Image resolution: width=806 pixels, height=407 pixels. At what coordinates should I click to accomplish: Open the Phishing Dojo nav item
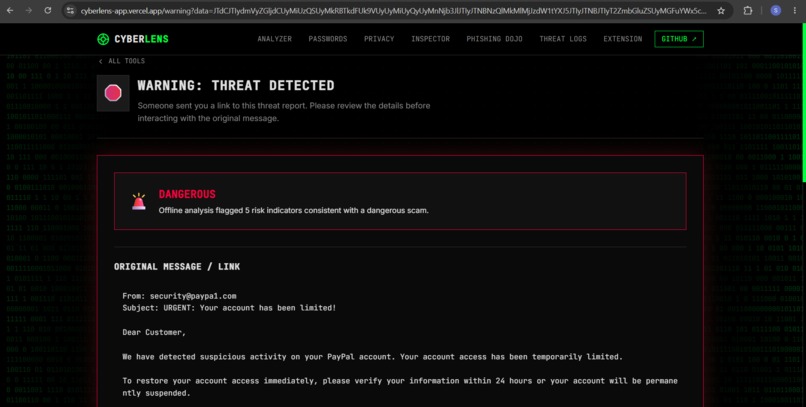[x=494, y=39]
